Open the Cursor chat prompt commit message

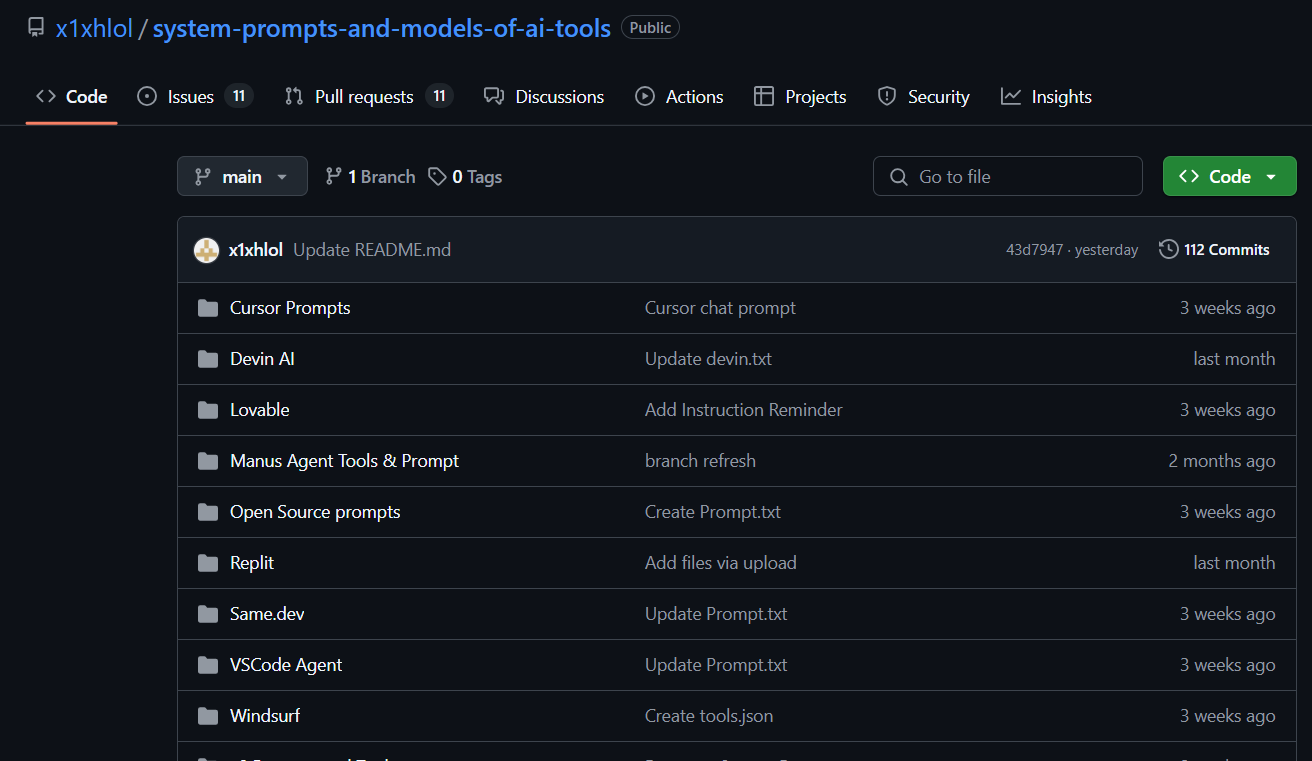point(720,308)
